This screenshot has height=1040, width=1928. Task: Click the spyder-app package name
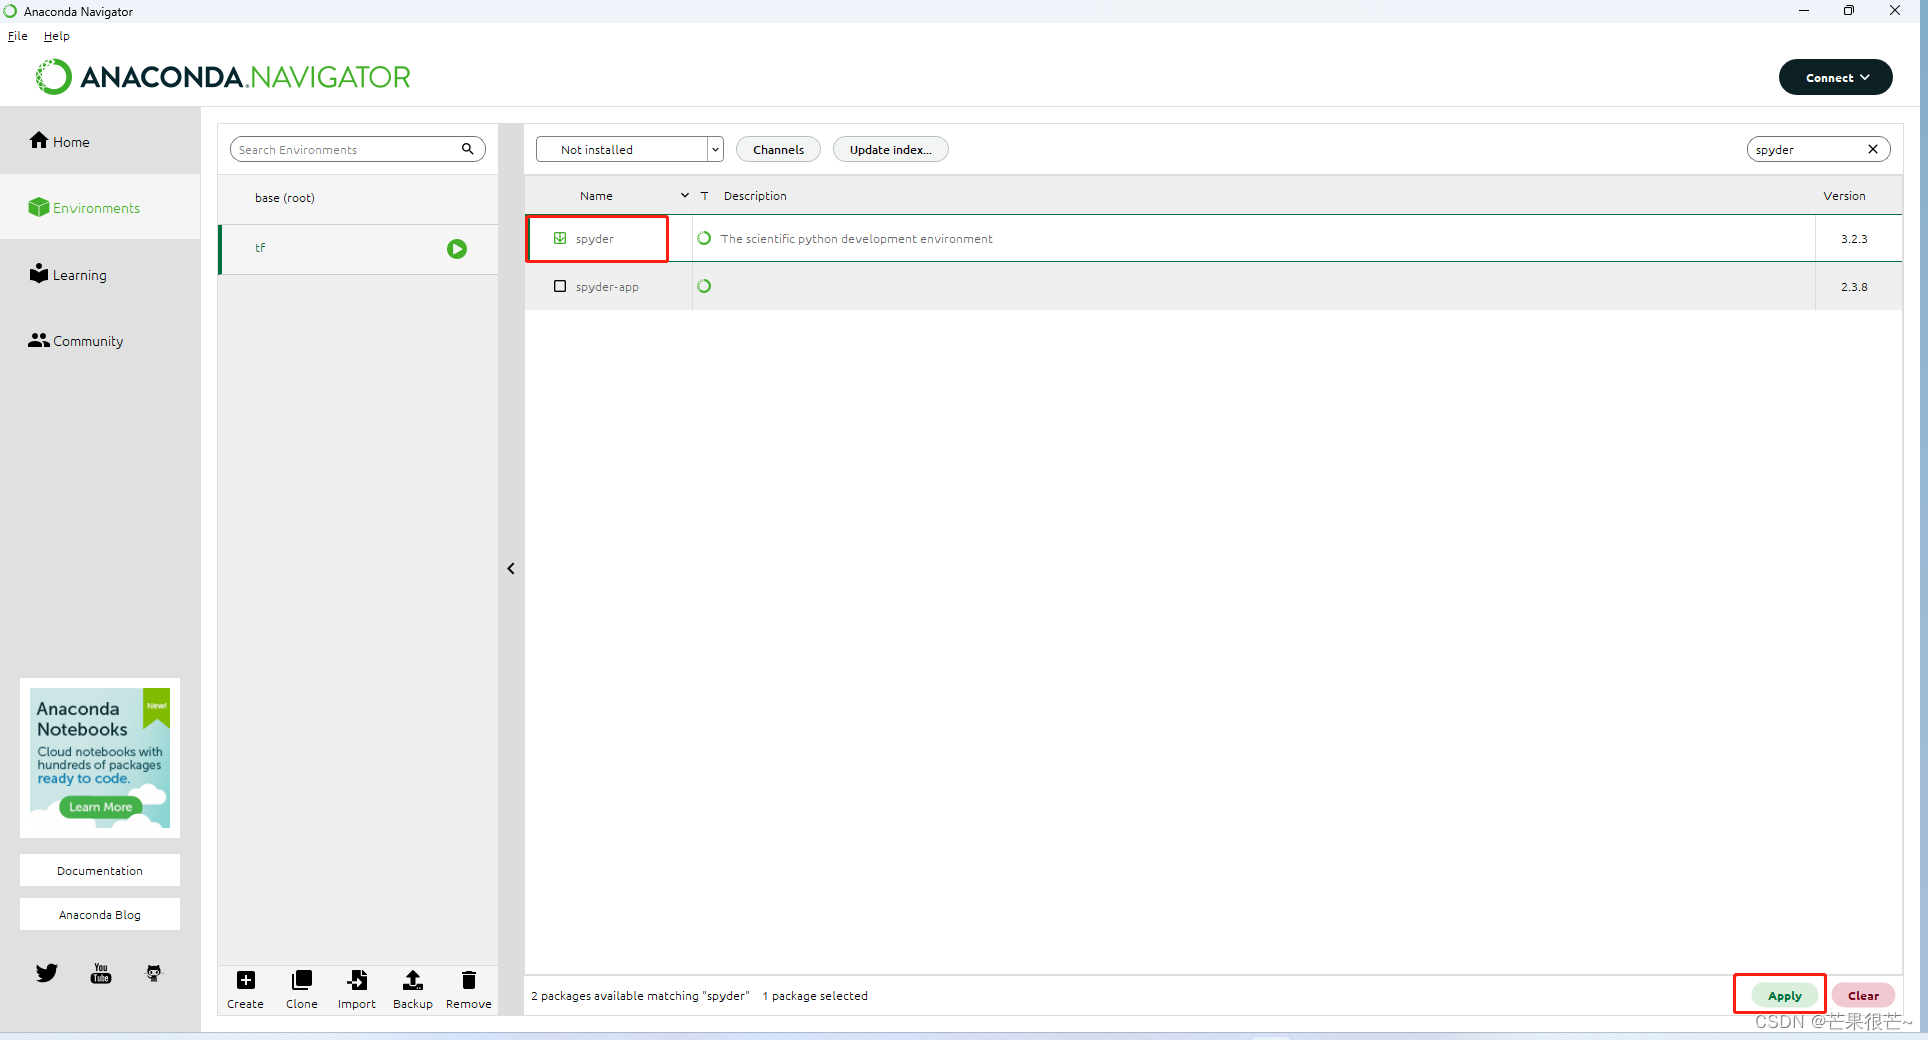(607, 287)
